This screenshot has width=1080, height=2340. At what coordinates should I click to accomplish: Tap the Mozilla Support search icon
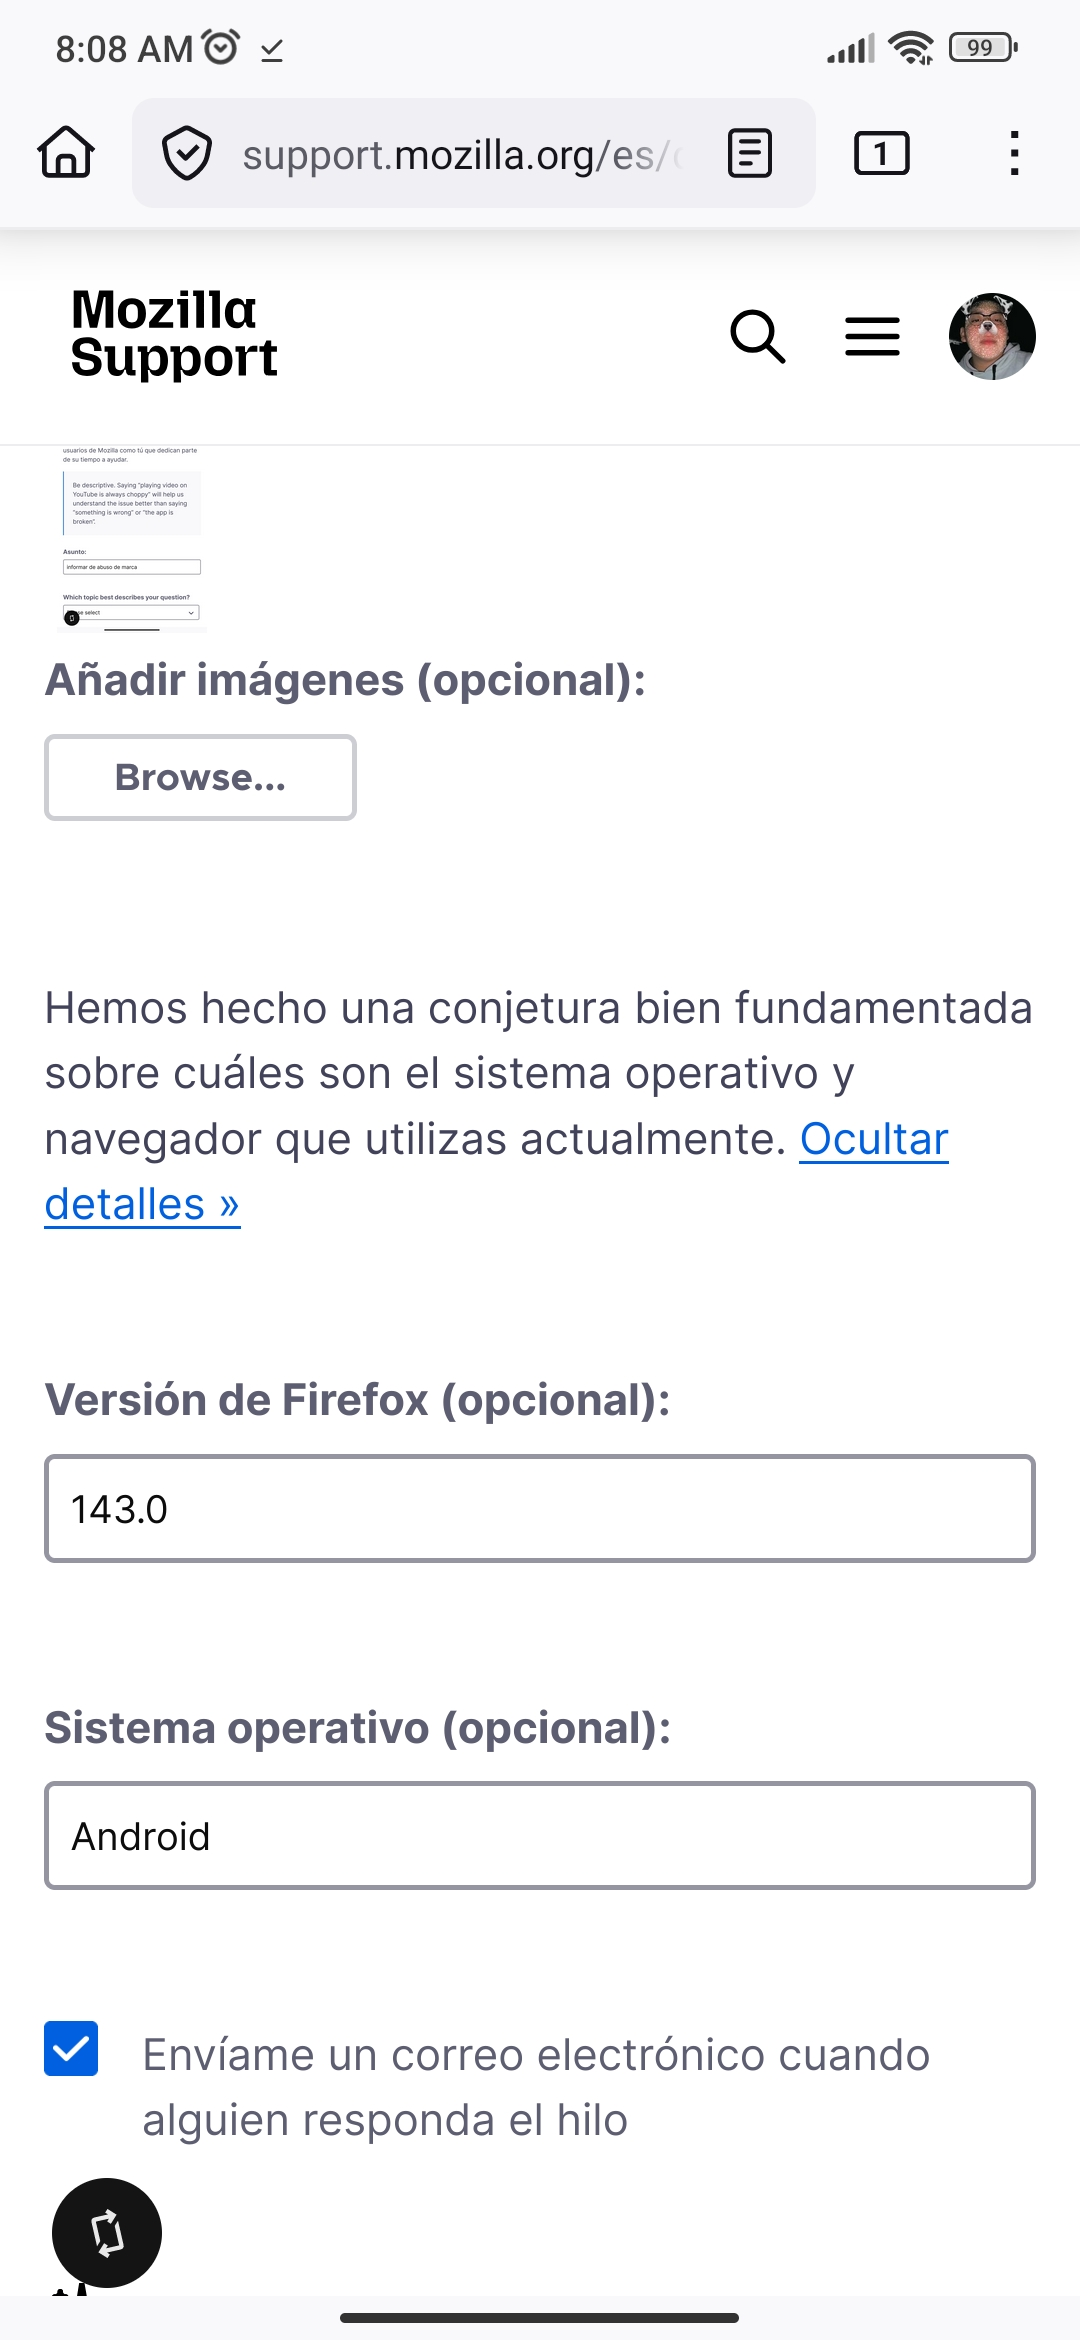click(757, 336)
